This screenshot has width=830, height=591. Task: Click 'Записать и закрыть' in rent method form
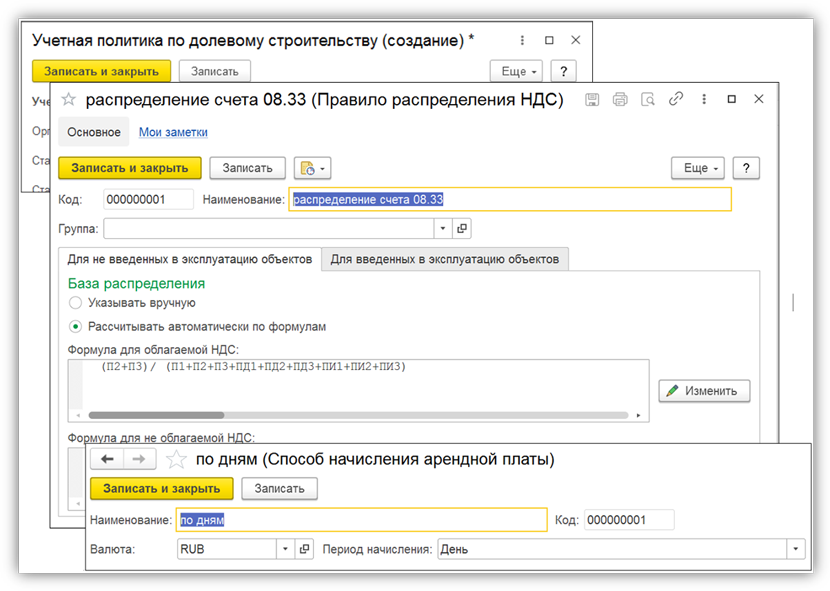pyautogui.click(x=161, y=488)
